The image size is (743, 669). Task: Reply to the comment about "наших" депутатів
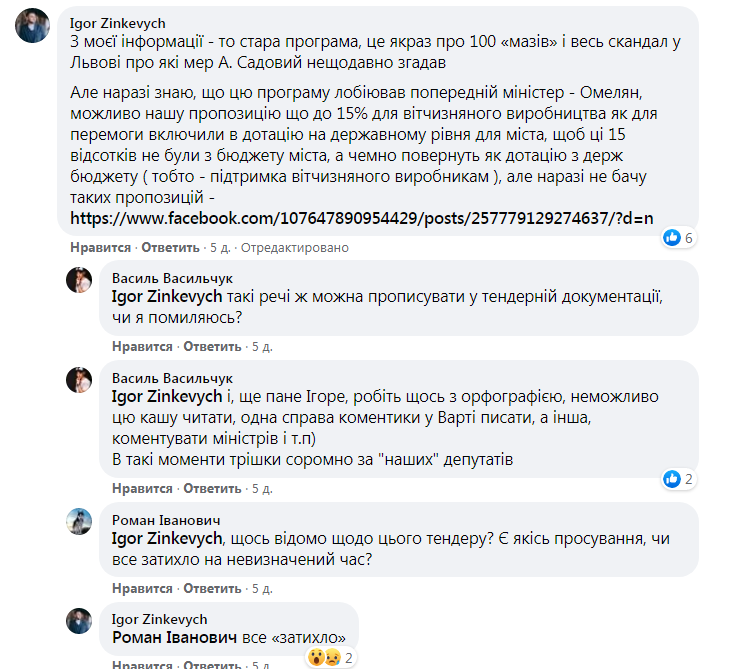[211, 489]
